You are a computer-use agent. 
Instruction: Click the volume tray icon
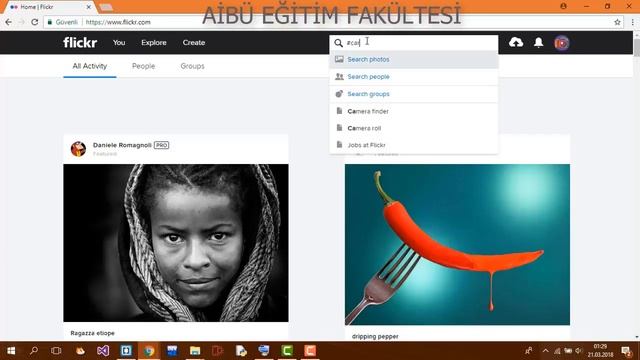click(578, 351)
